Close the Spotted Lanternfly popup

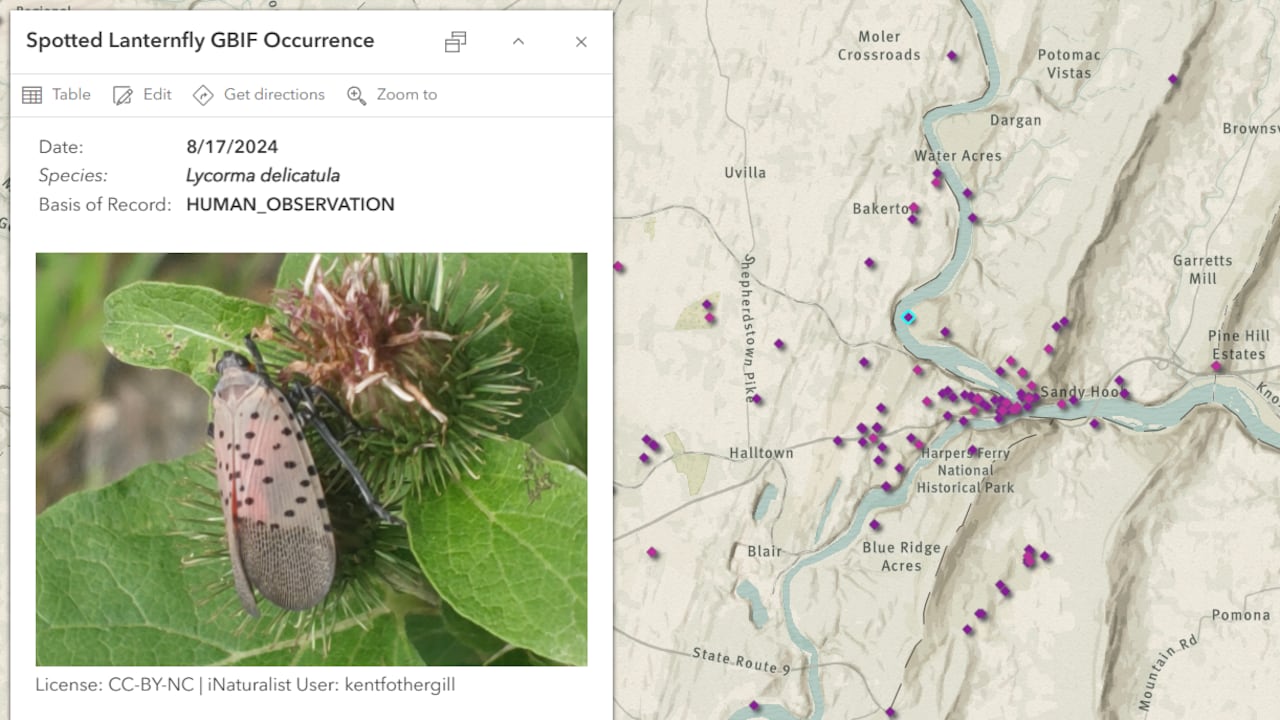click(581, 42)
